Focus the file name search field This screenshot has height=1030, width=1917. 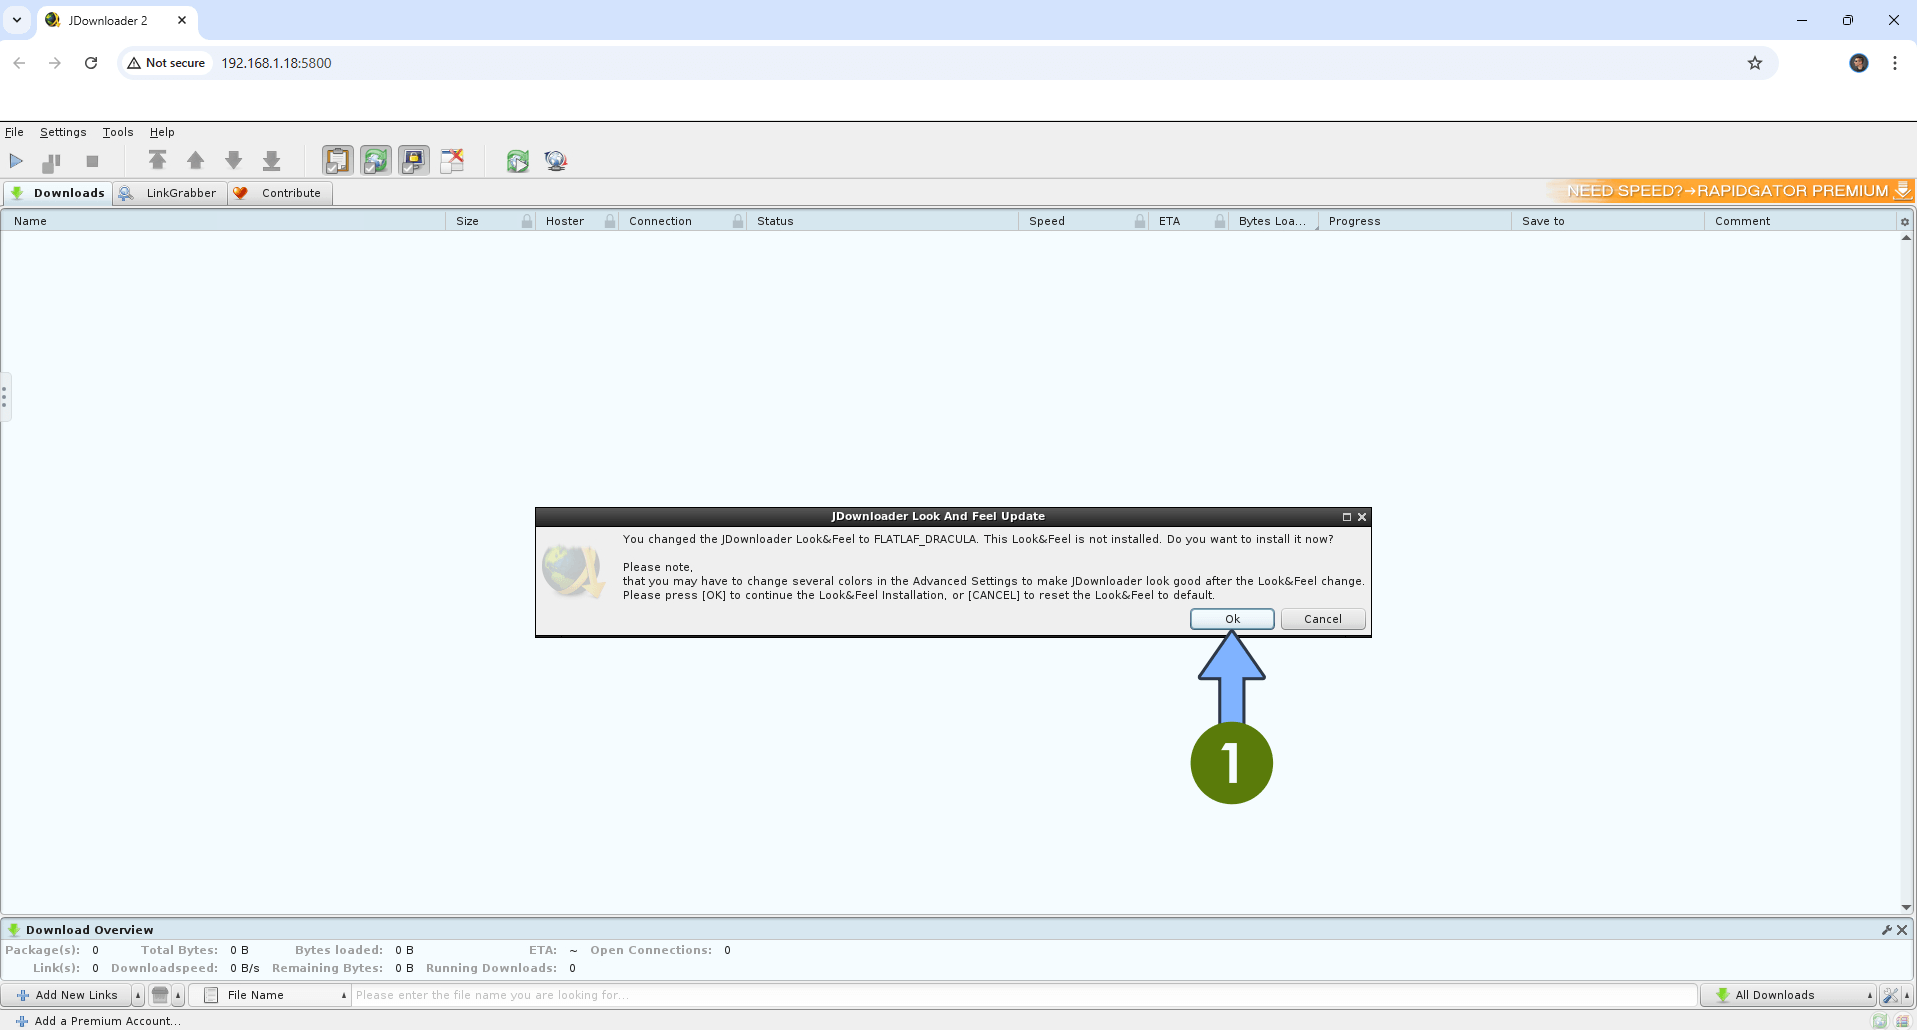click(1024, 995)
